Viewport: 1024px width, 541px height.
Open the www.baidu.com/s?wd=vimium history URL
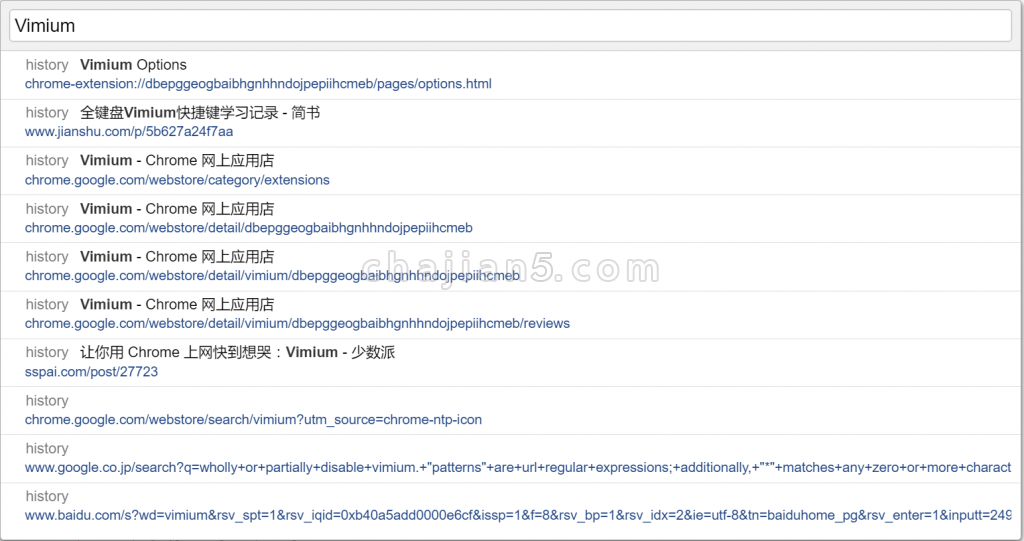click(518, 516)
